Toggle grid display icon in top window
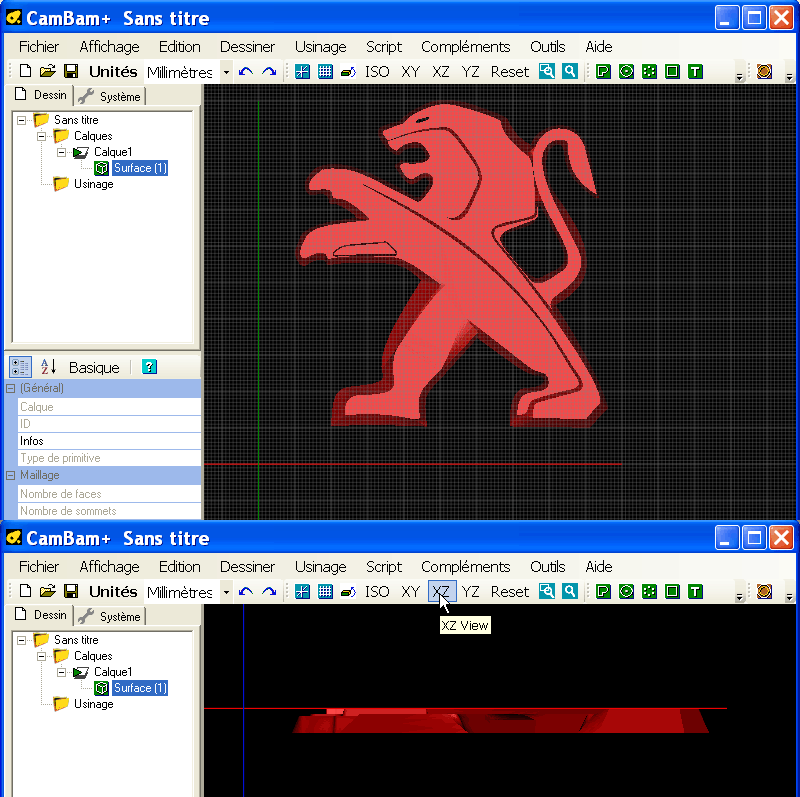The image size is (800, 797). pos(325,71)
